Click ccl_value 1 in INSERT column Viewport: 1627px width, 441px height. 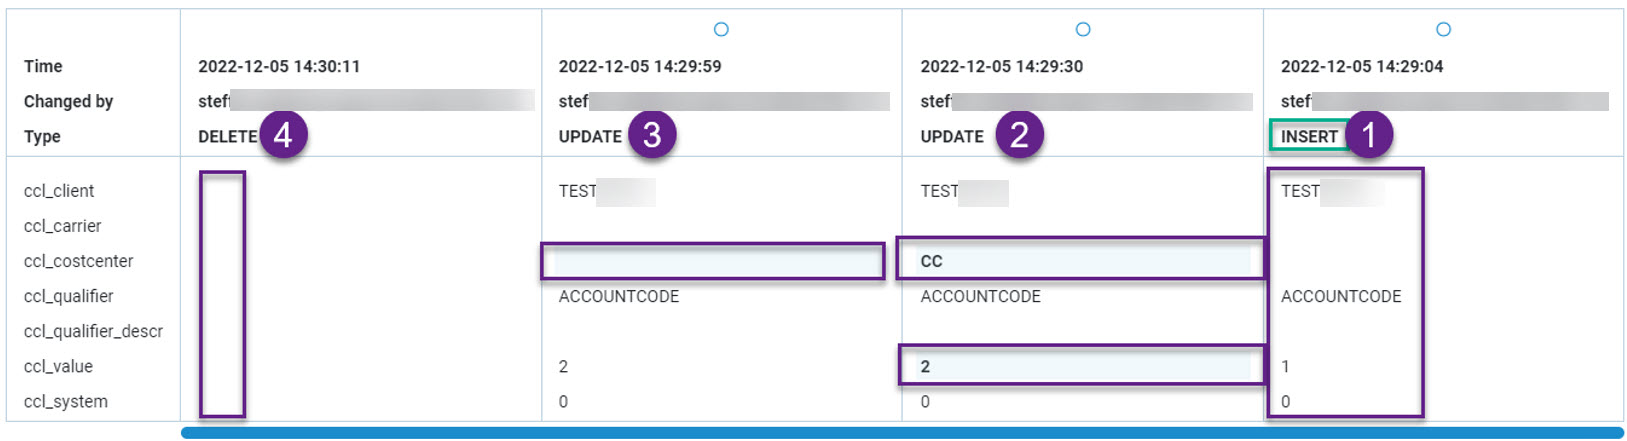[1286, 367]
